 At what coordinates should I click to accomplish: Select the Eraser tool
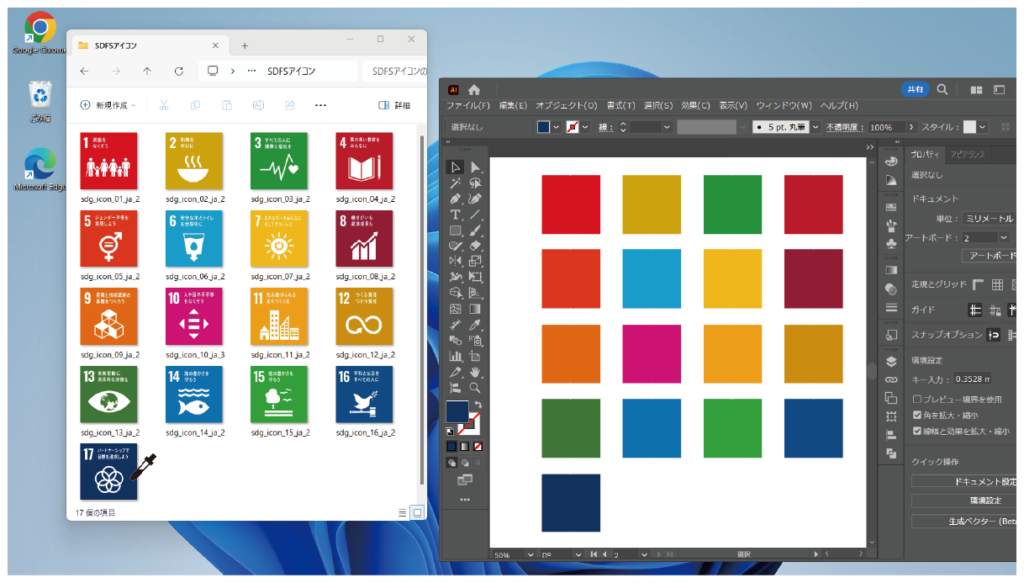point(475,245)
